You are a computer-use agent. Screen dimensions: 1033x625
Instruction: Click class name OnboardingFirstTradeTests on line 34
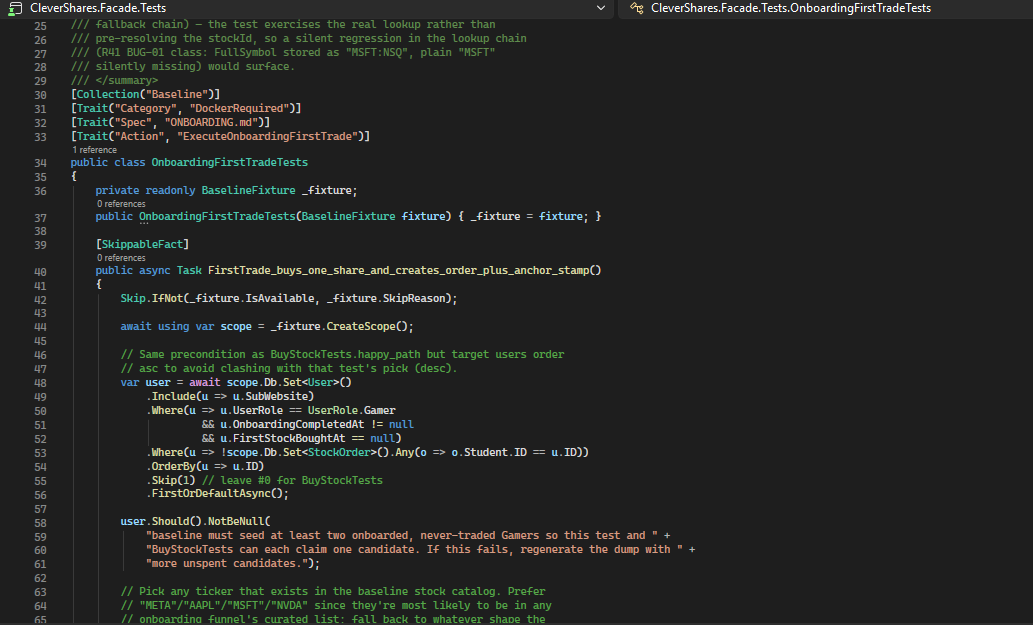[229, 162]
